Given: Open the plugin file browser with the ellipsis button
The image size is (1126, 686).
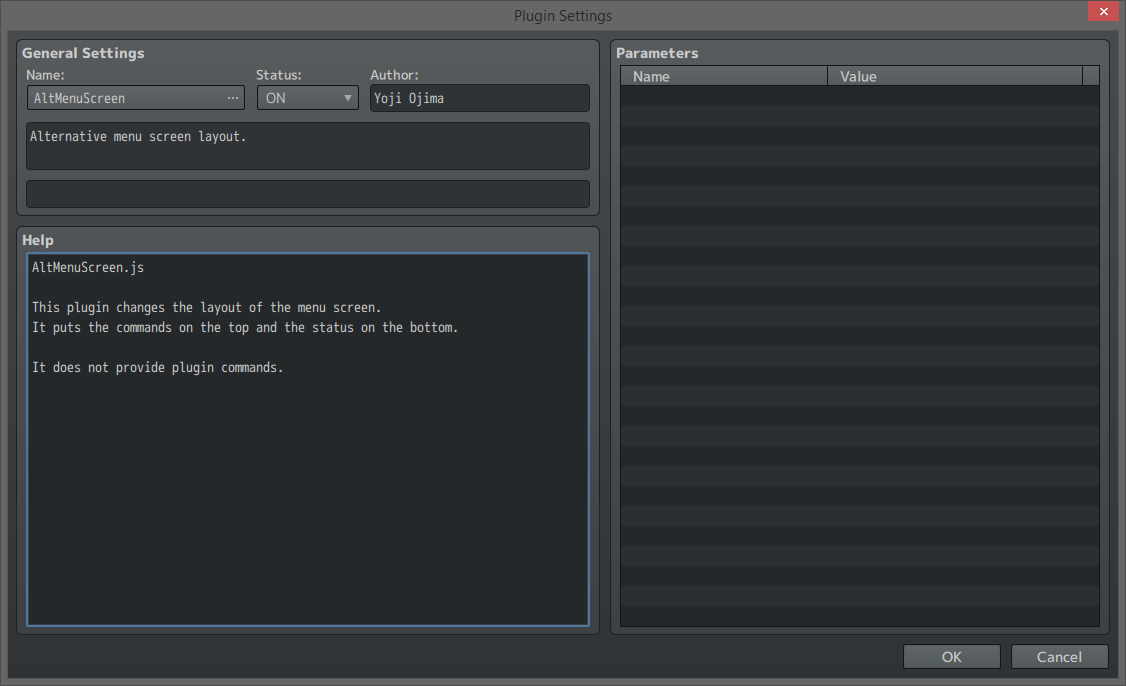Looking at the screenshot, I should (x=233, y=97).
